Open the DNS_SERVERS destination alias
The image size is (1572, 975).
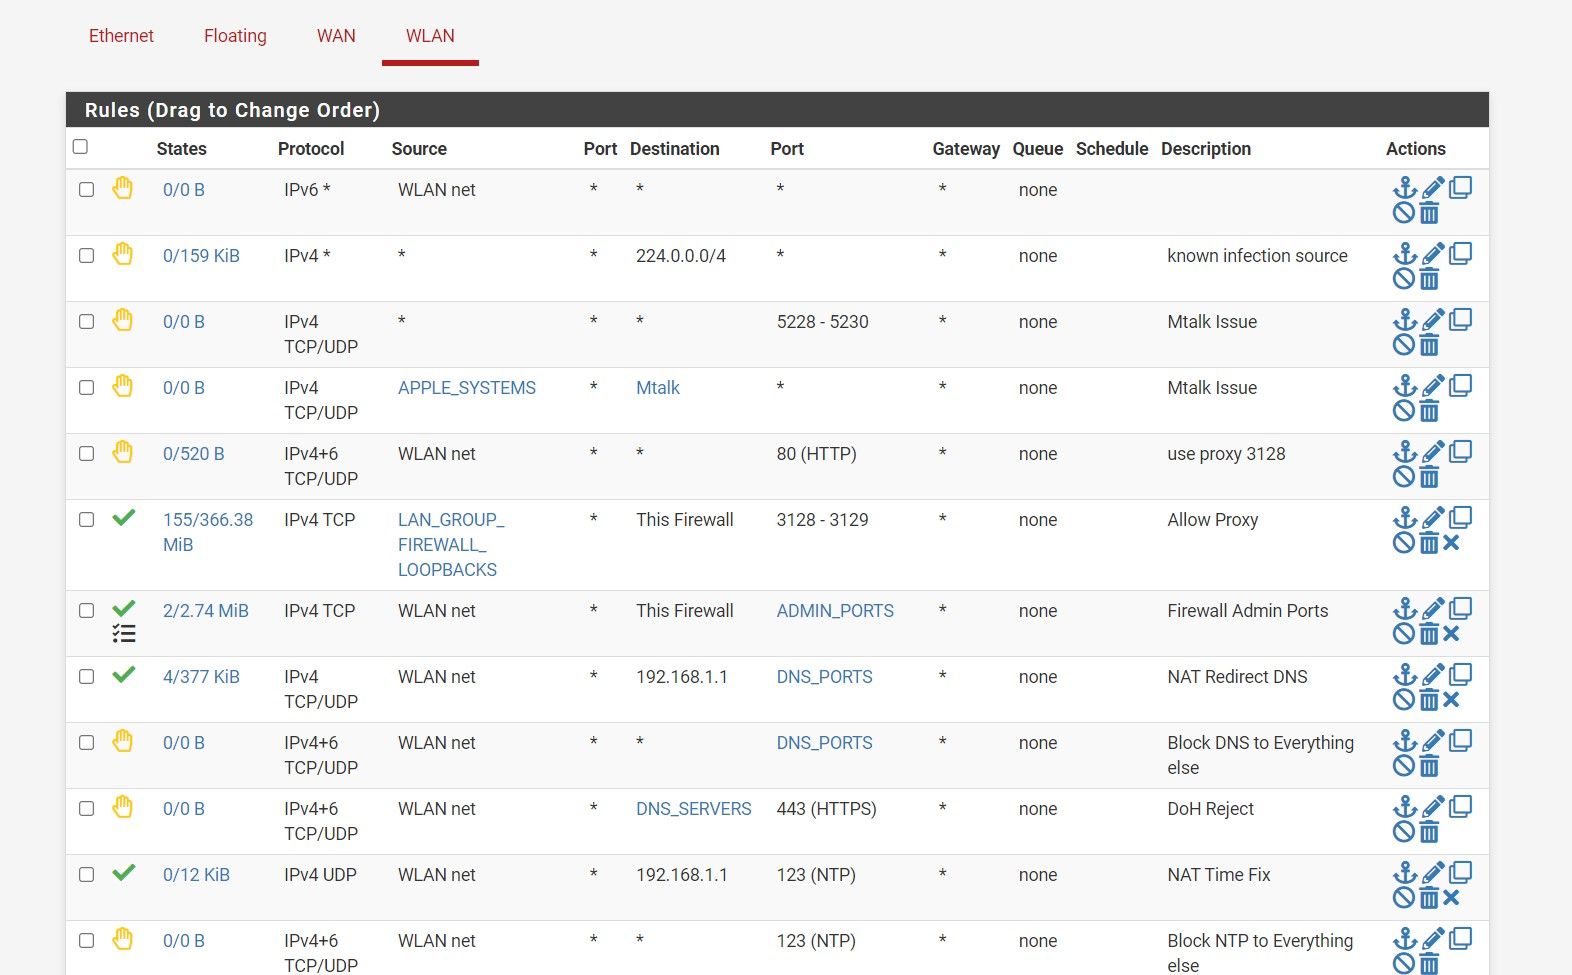click(694, 809)
